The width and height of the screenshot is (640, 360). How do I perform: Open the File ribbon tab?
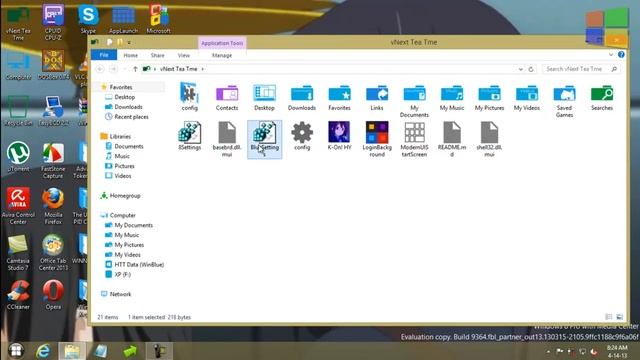[104, 55]
